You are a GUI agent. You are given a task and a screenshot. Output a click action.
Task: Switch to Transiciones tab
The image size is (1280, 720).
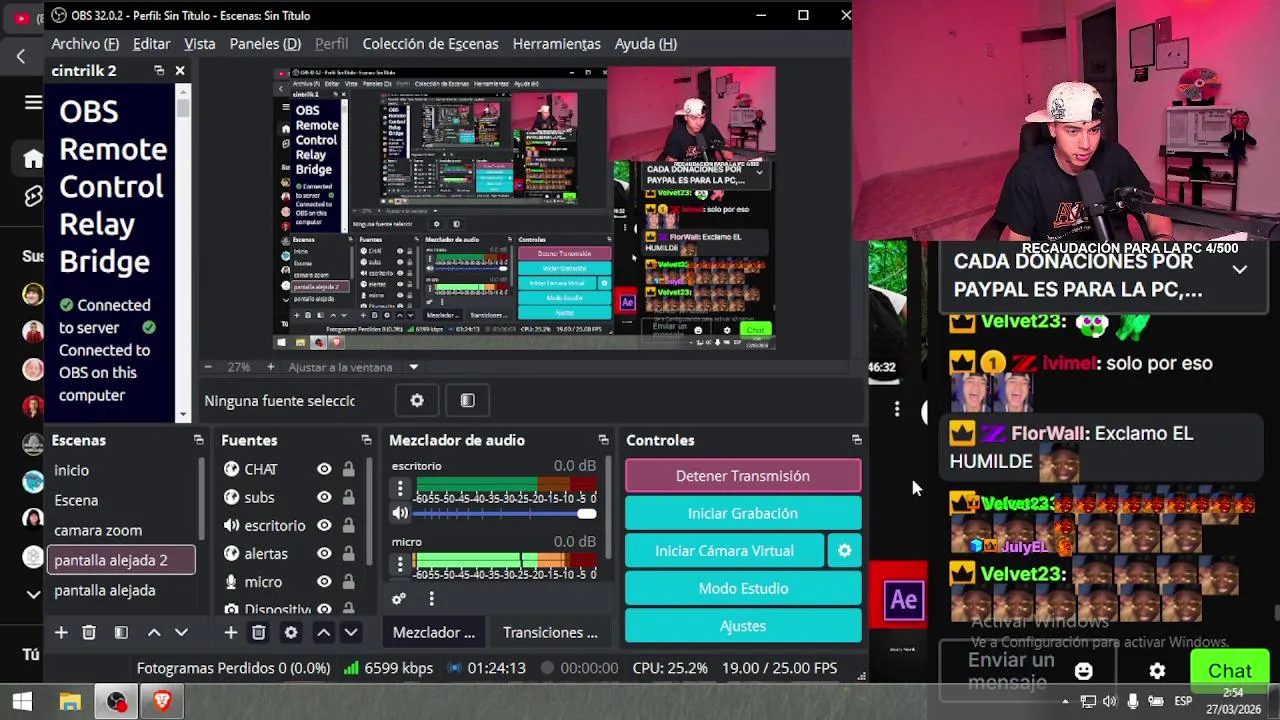click(x=550, y=632)
